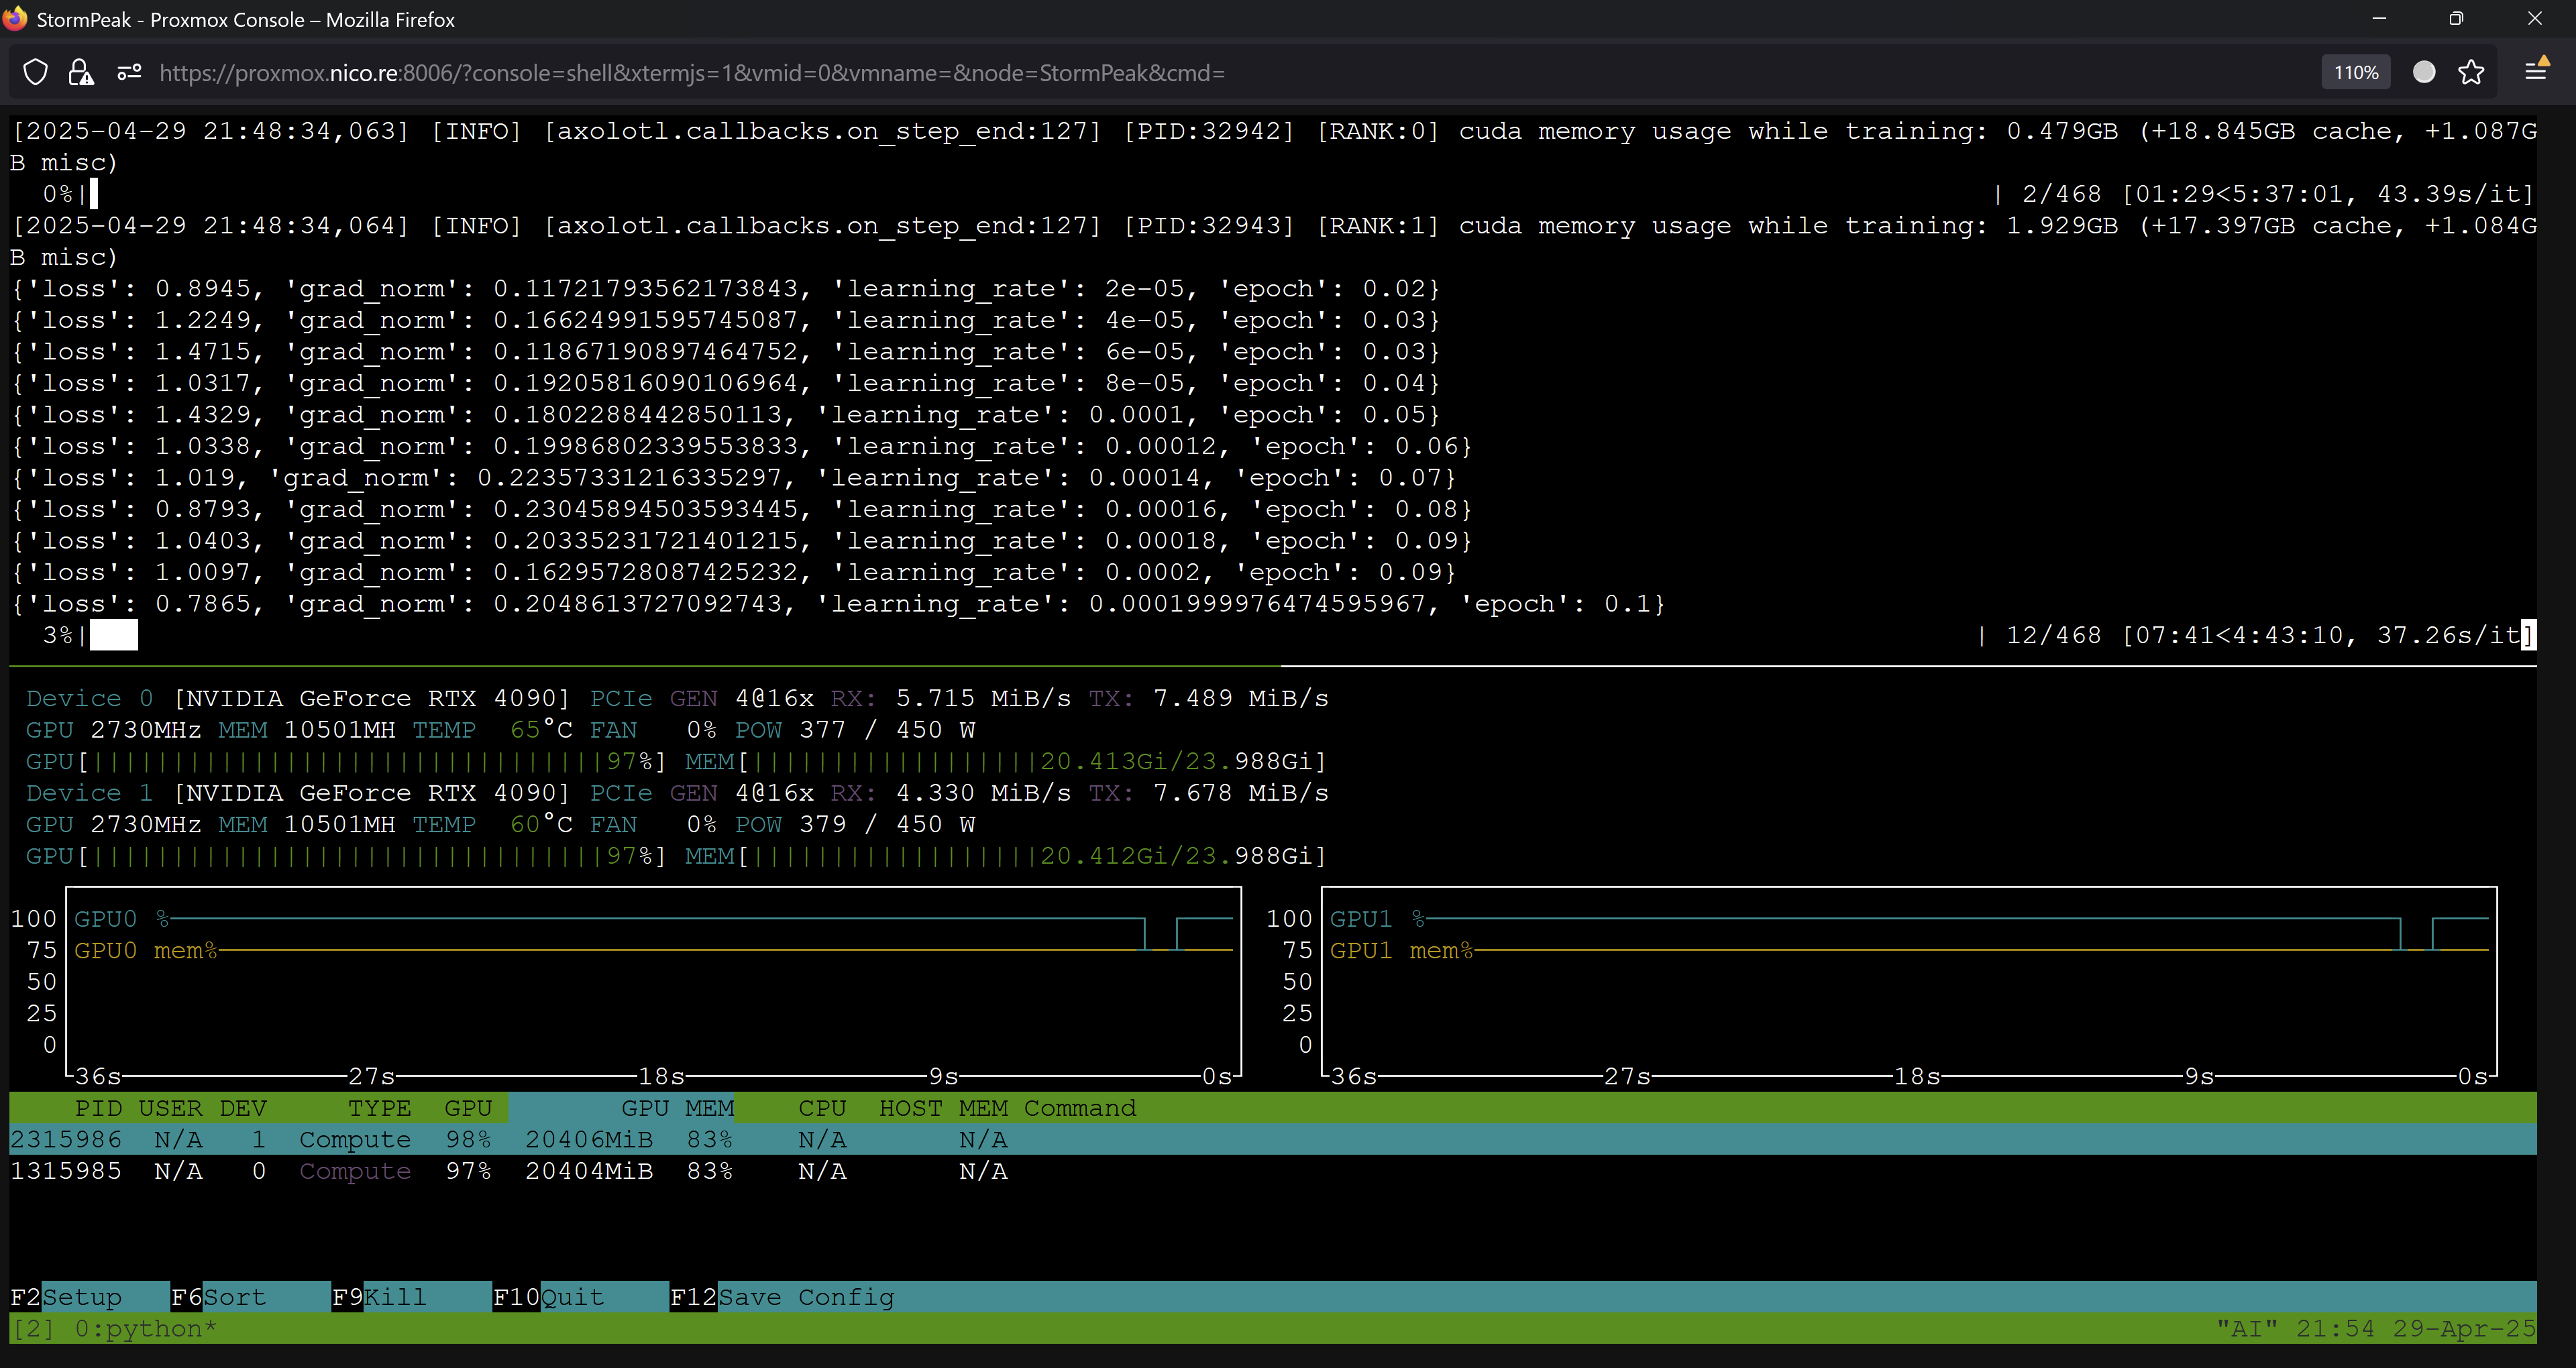Click the Device 1 RTX 4090 label
The height and width of the screenshot is (1368, 2576).
click(x=371, y=793)
